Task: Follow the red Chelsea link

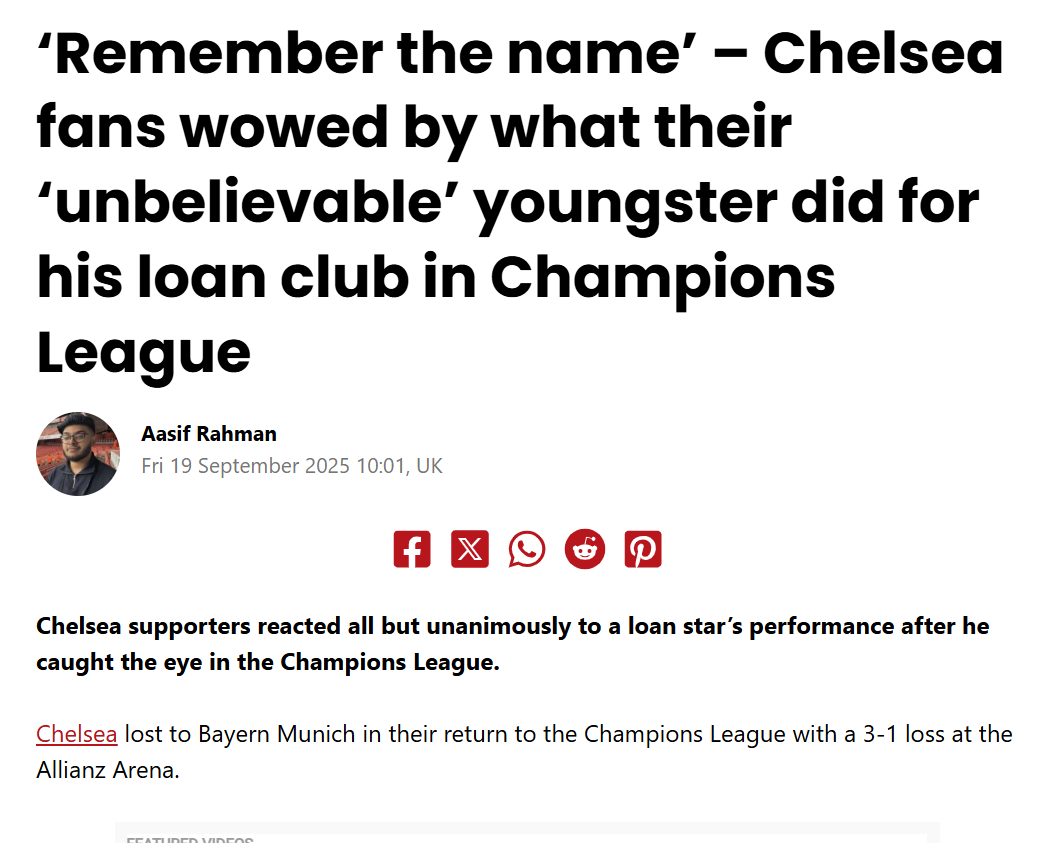Action: coord(77,734)
